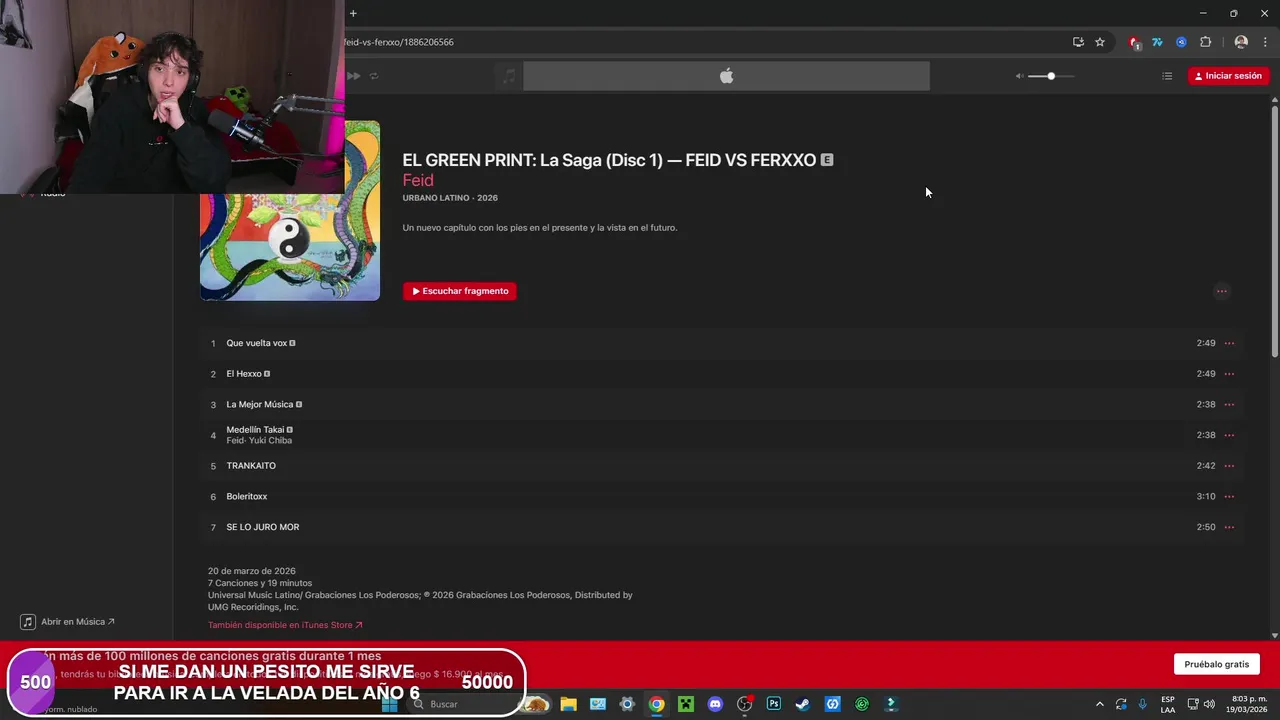The width and height of the screenshot is (1280, 720).
Task: Open the clock and date 8:03 p. m.
Action: click(x=1249, y=704)
